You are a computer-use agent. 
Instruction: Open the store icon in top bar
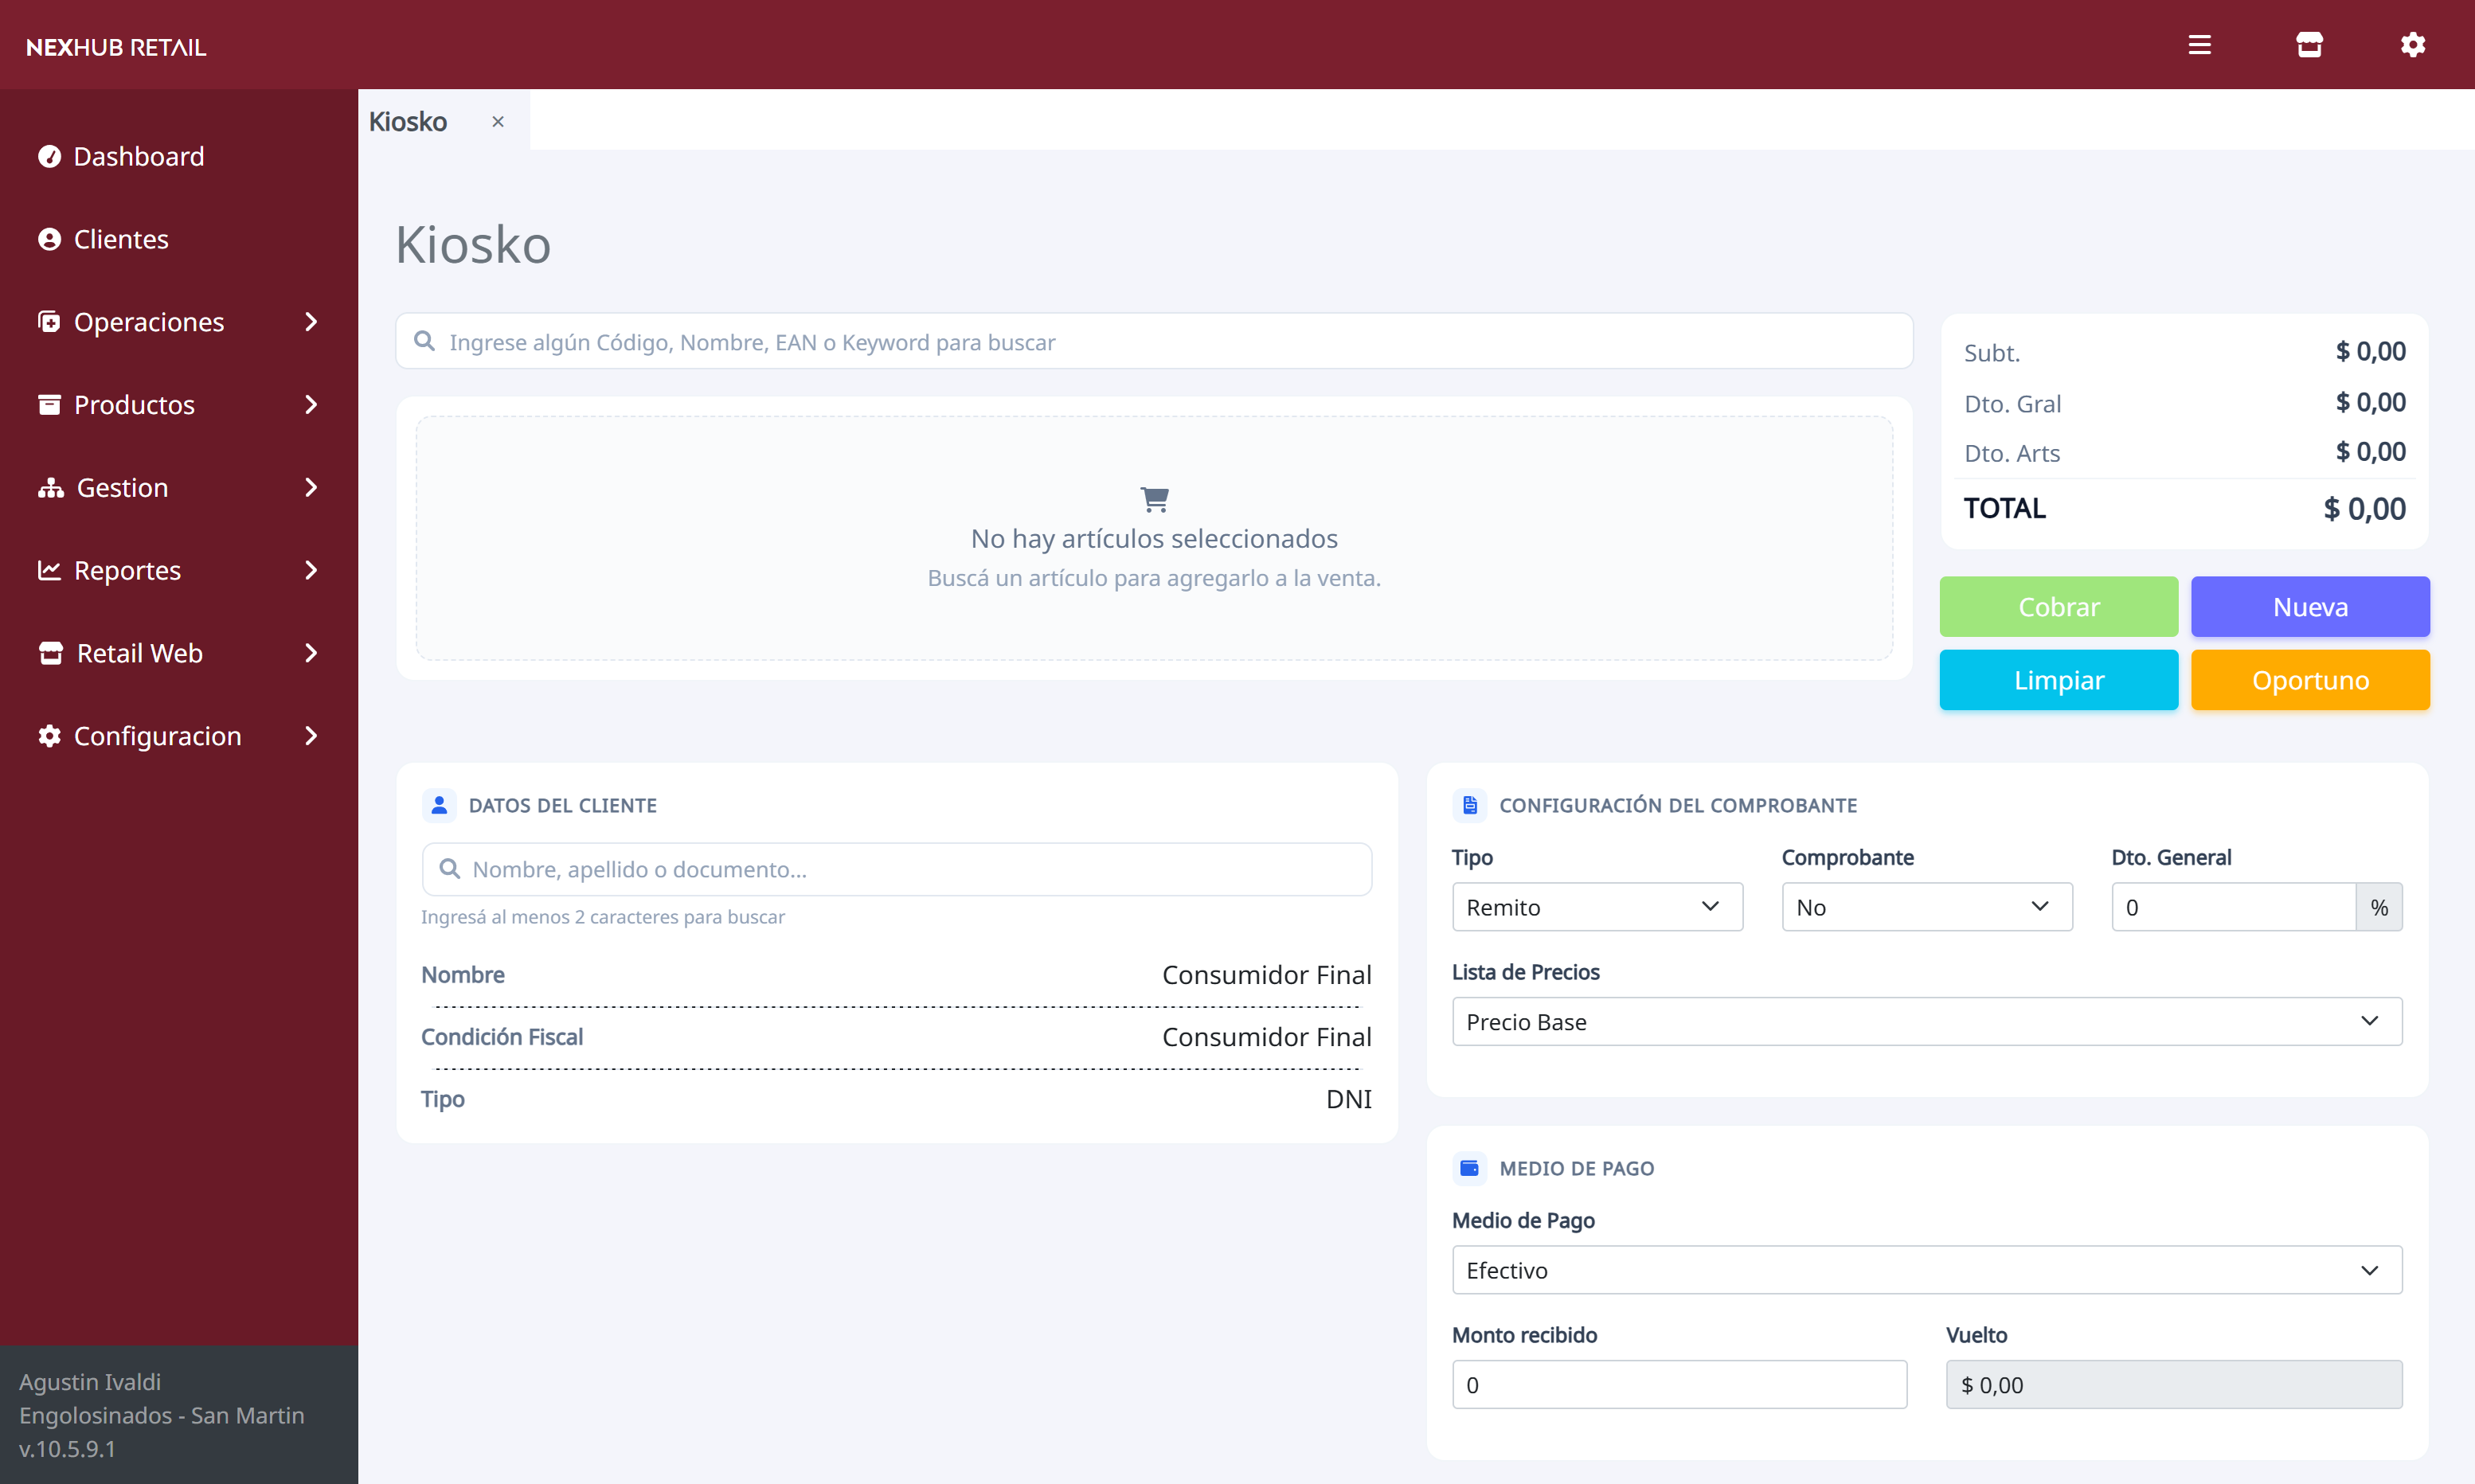[x=2309, y=45]
